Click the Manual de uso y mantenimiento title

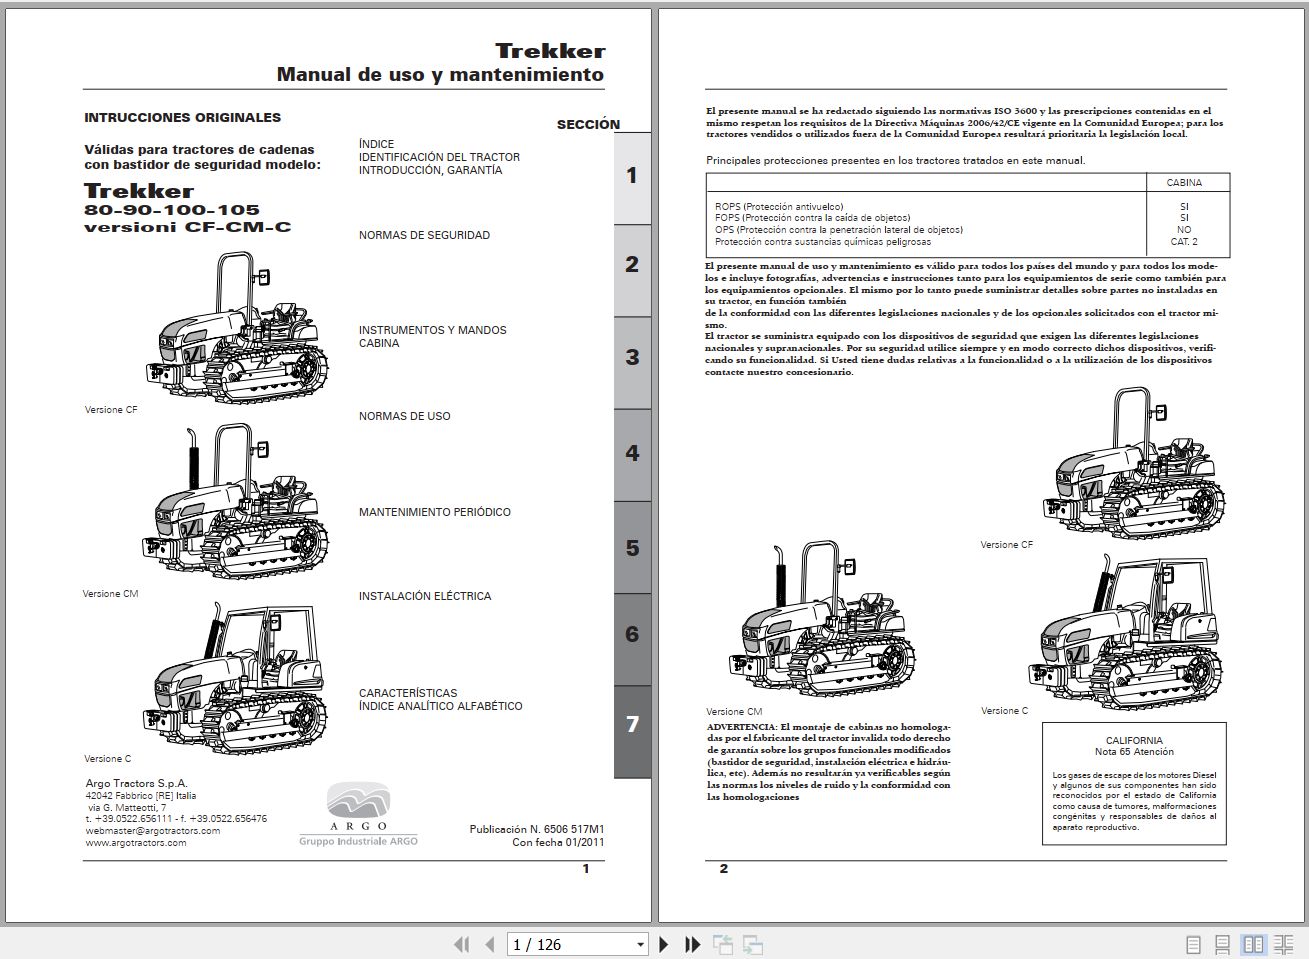click(x=440, y=75)
